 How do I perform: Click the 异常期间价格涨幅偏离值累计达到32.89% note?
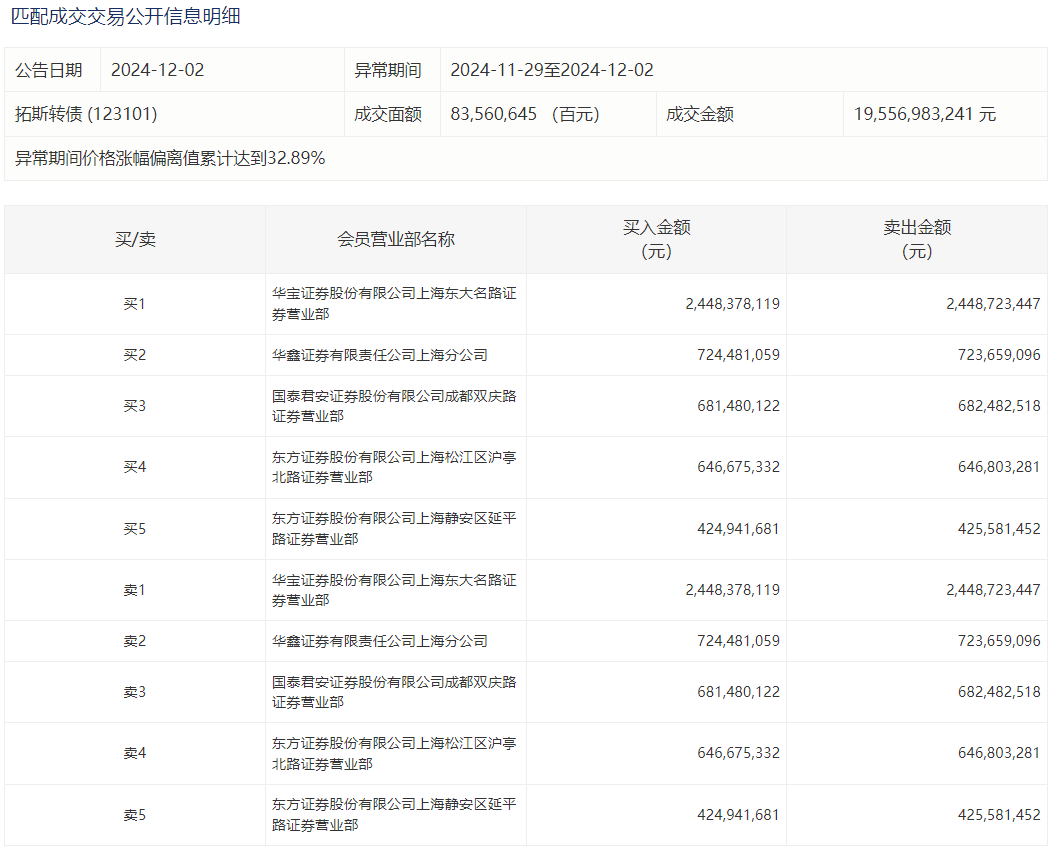click(x=170, y=158)
